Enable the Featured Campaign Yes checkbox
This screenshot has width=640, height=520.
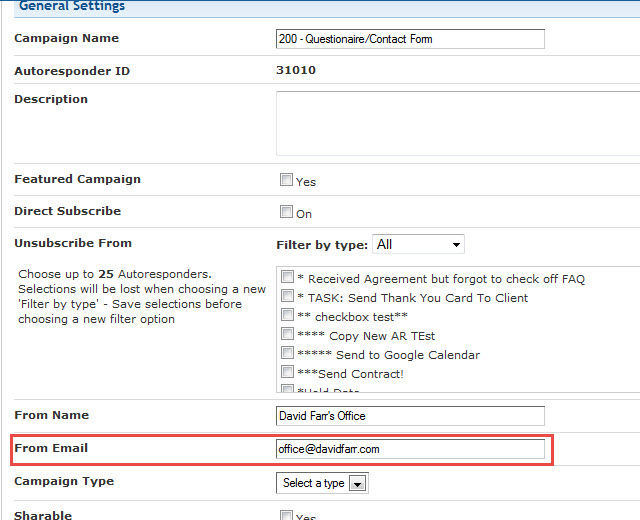(286, 181)
